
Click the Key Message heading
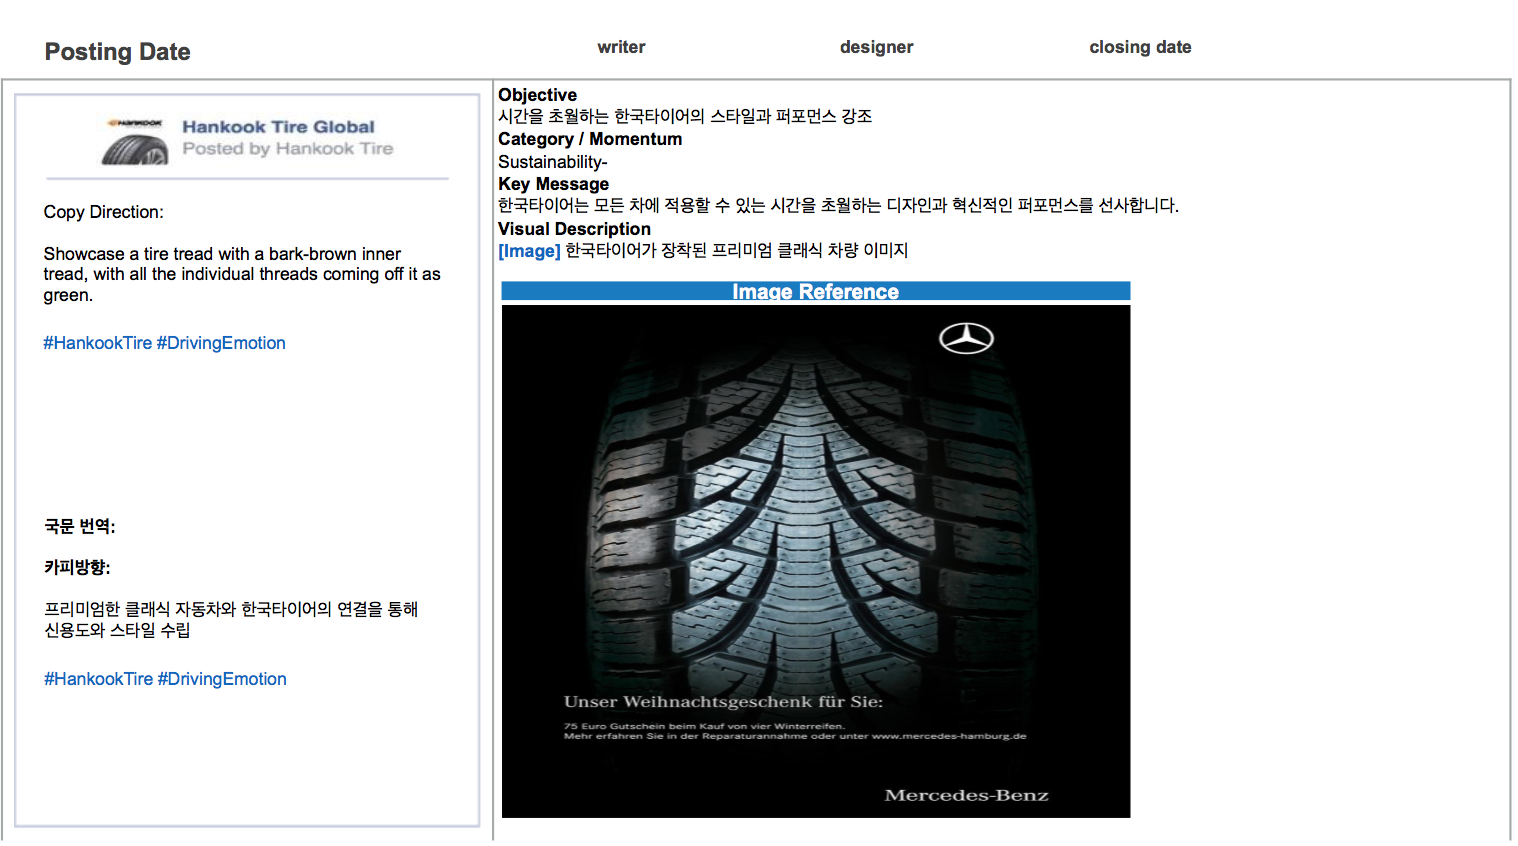(x=553, y=184)
